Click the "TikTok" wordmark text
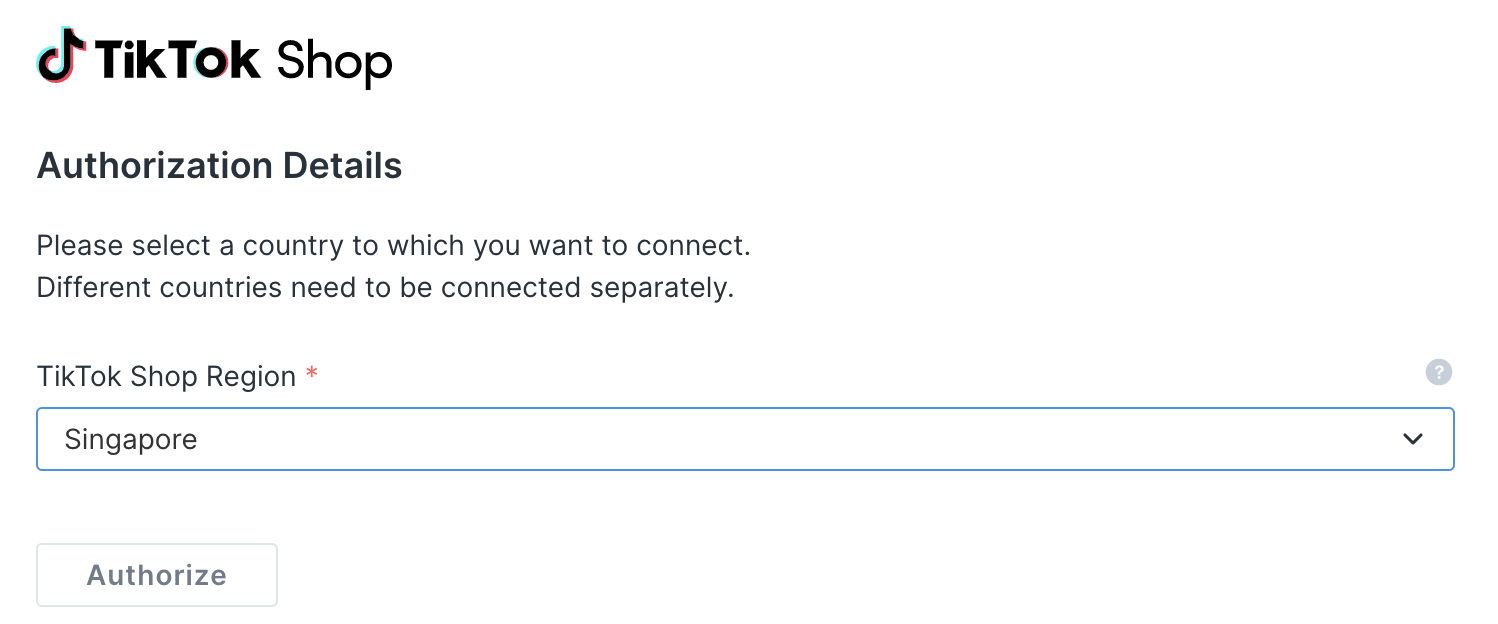This screenshot has height=624, width=1498. pyautogui.click(x=177, y=60)
